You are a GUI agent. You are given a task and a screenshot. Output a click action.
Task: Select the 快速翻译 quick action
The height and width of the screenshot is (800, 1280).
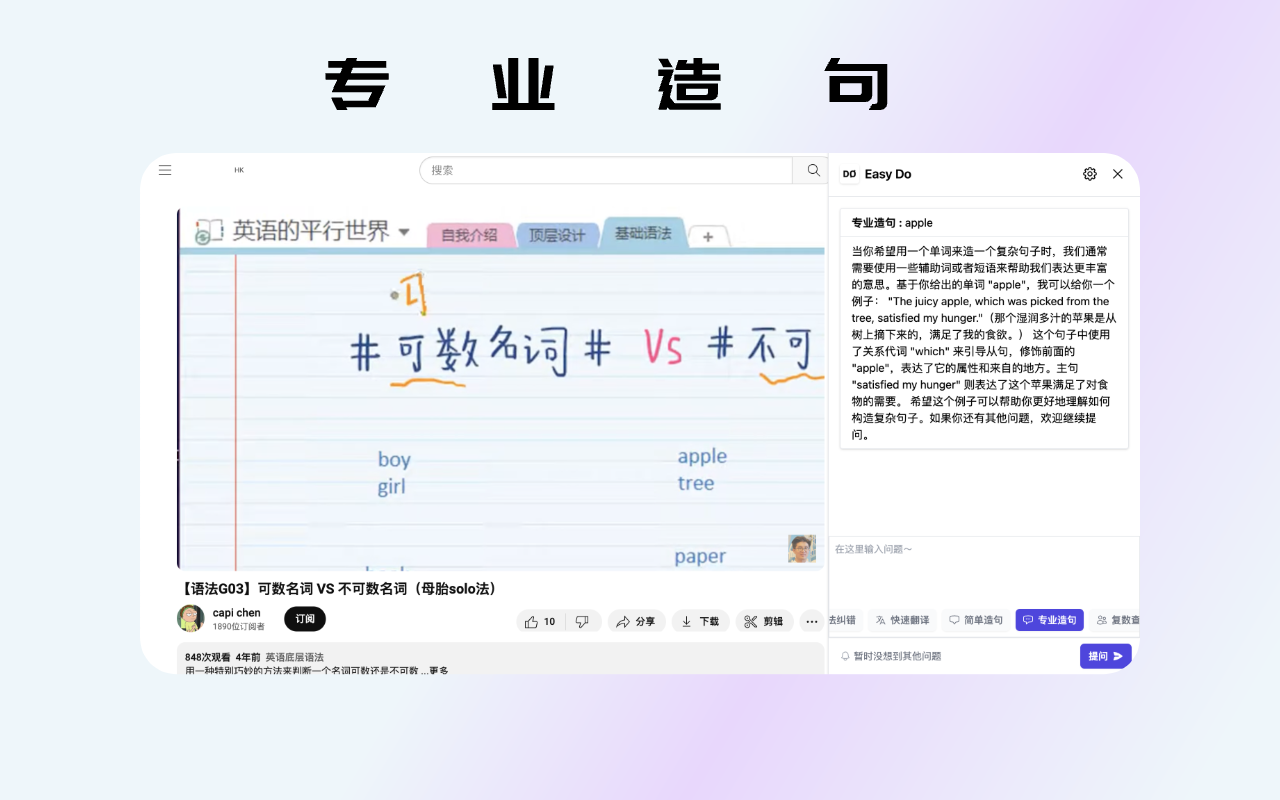pyautogui.click(x=902, y=620)
